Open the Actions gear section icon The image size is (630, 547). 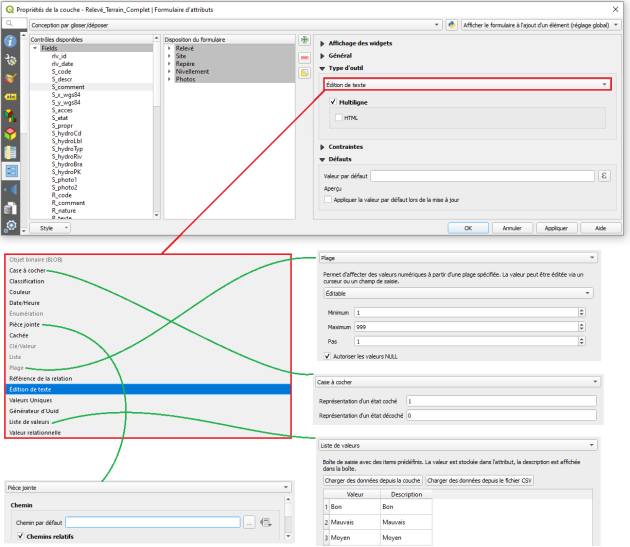click(10, 226)
